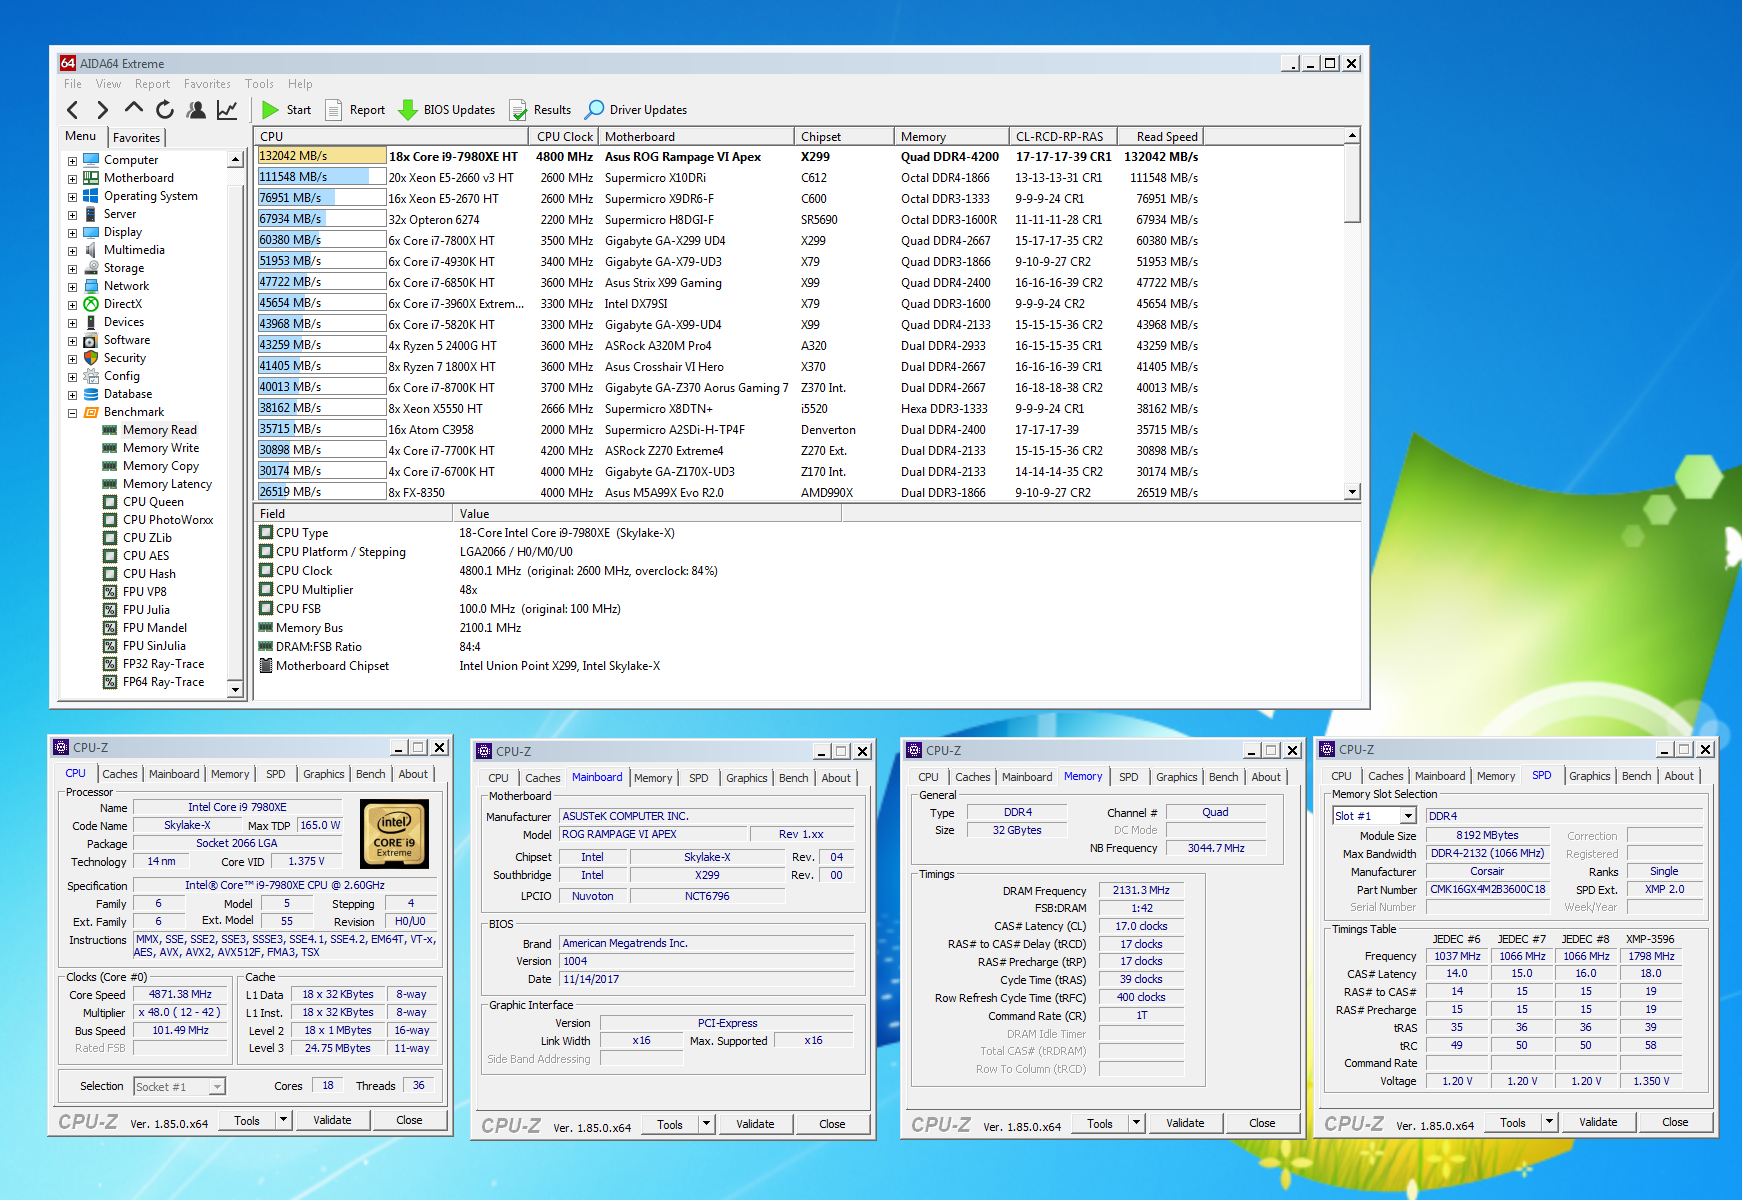Image resolution: width=1742 pixels, height=1200 pixels.
Task: Select Memory Read benchmark
Action: 159,430
